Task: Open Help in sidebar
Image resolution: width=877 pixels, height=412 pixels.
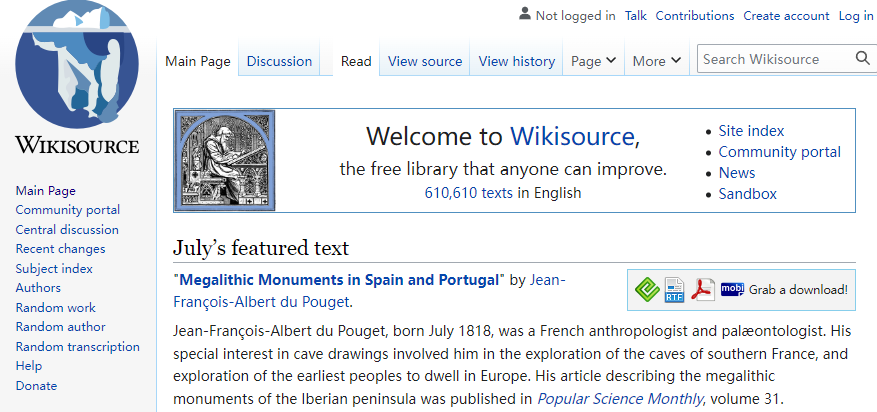Action: [29, 366]
